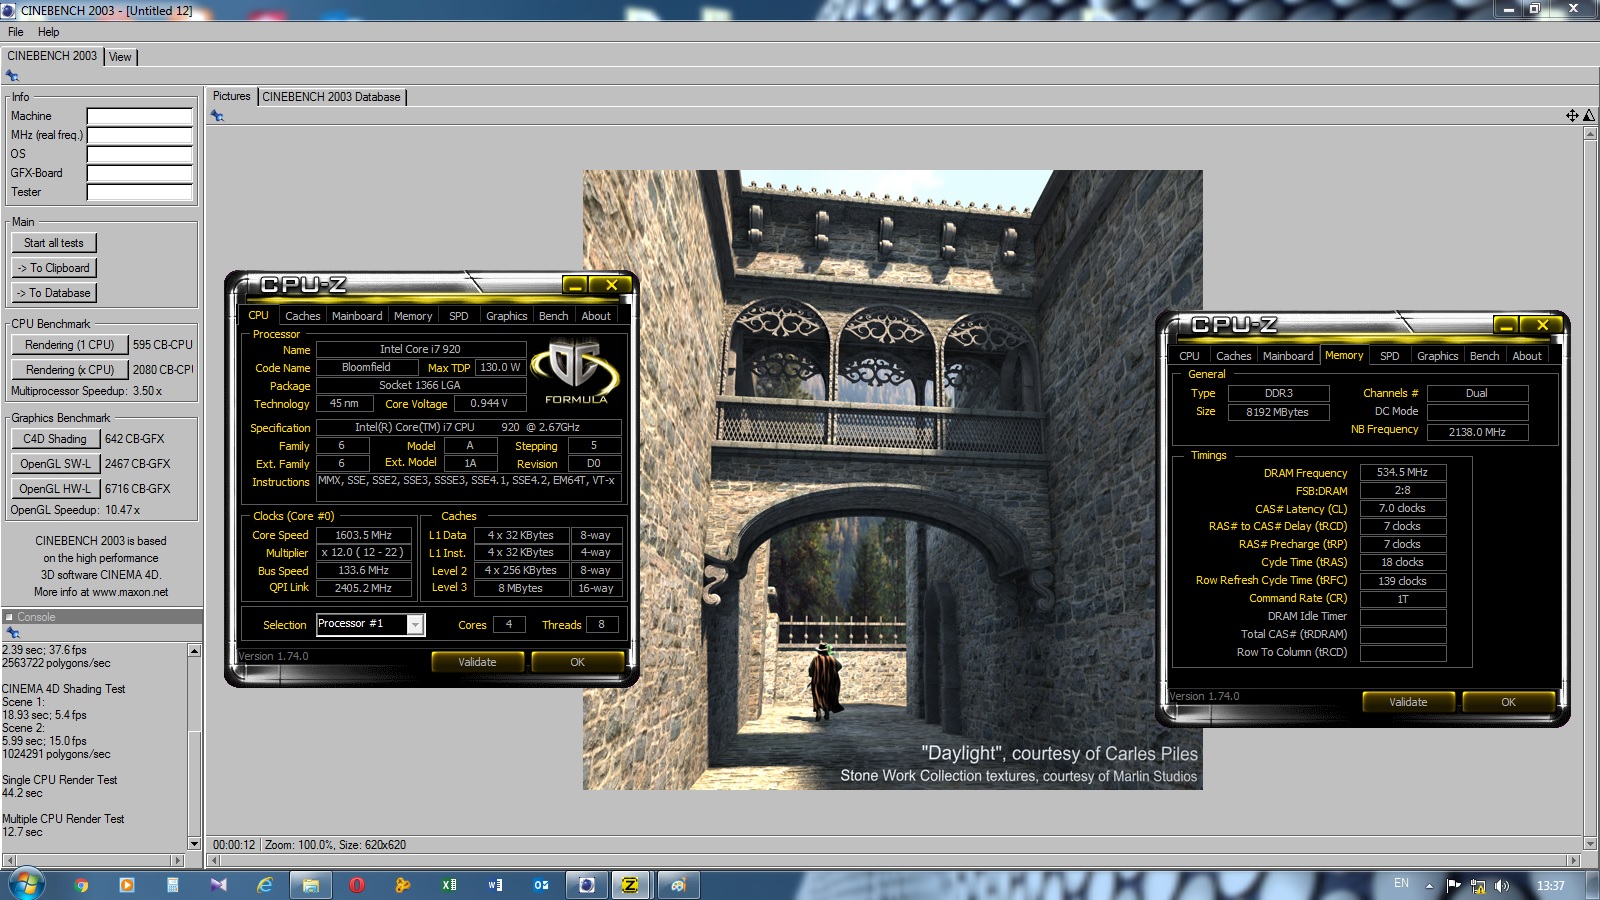Click the pin icon under CINEBENCH 2003 tab
This screenshot has height=900, width=1600.
point(12,76)
